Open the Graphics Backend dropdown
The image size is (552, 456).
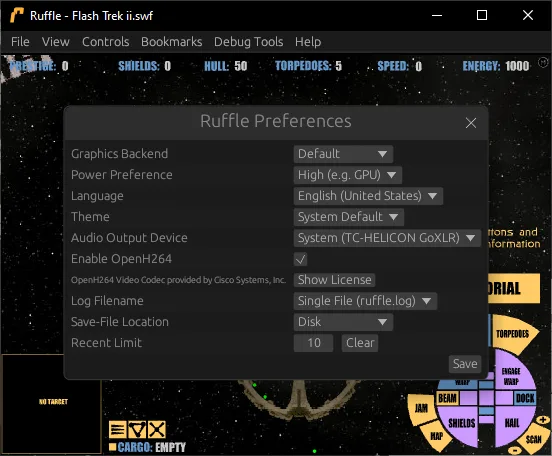(x=343, y=154)
